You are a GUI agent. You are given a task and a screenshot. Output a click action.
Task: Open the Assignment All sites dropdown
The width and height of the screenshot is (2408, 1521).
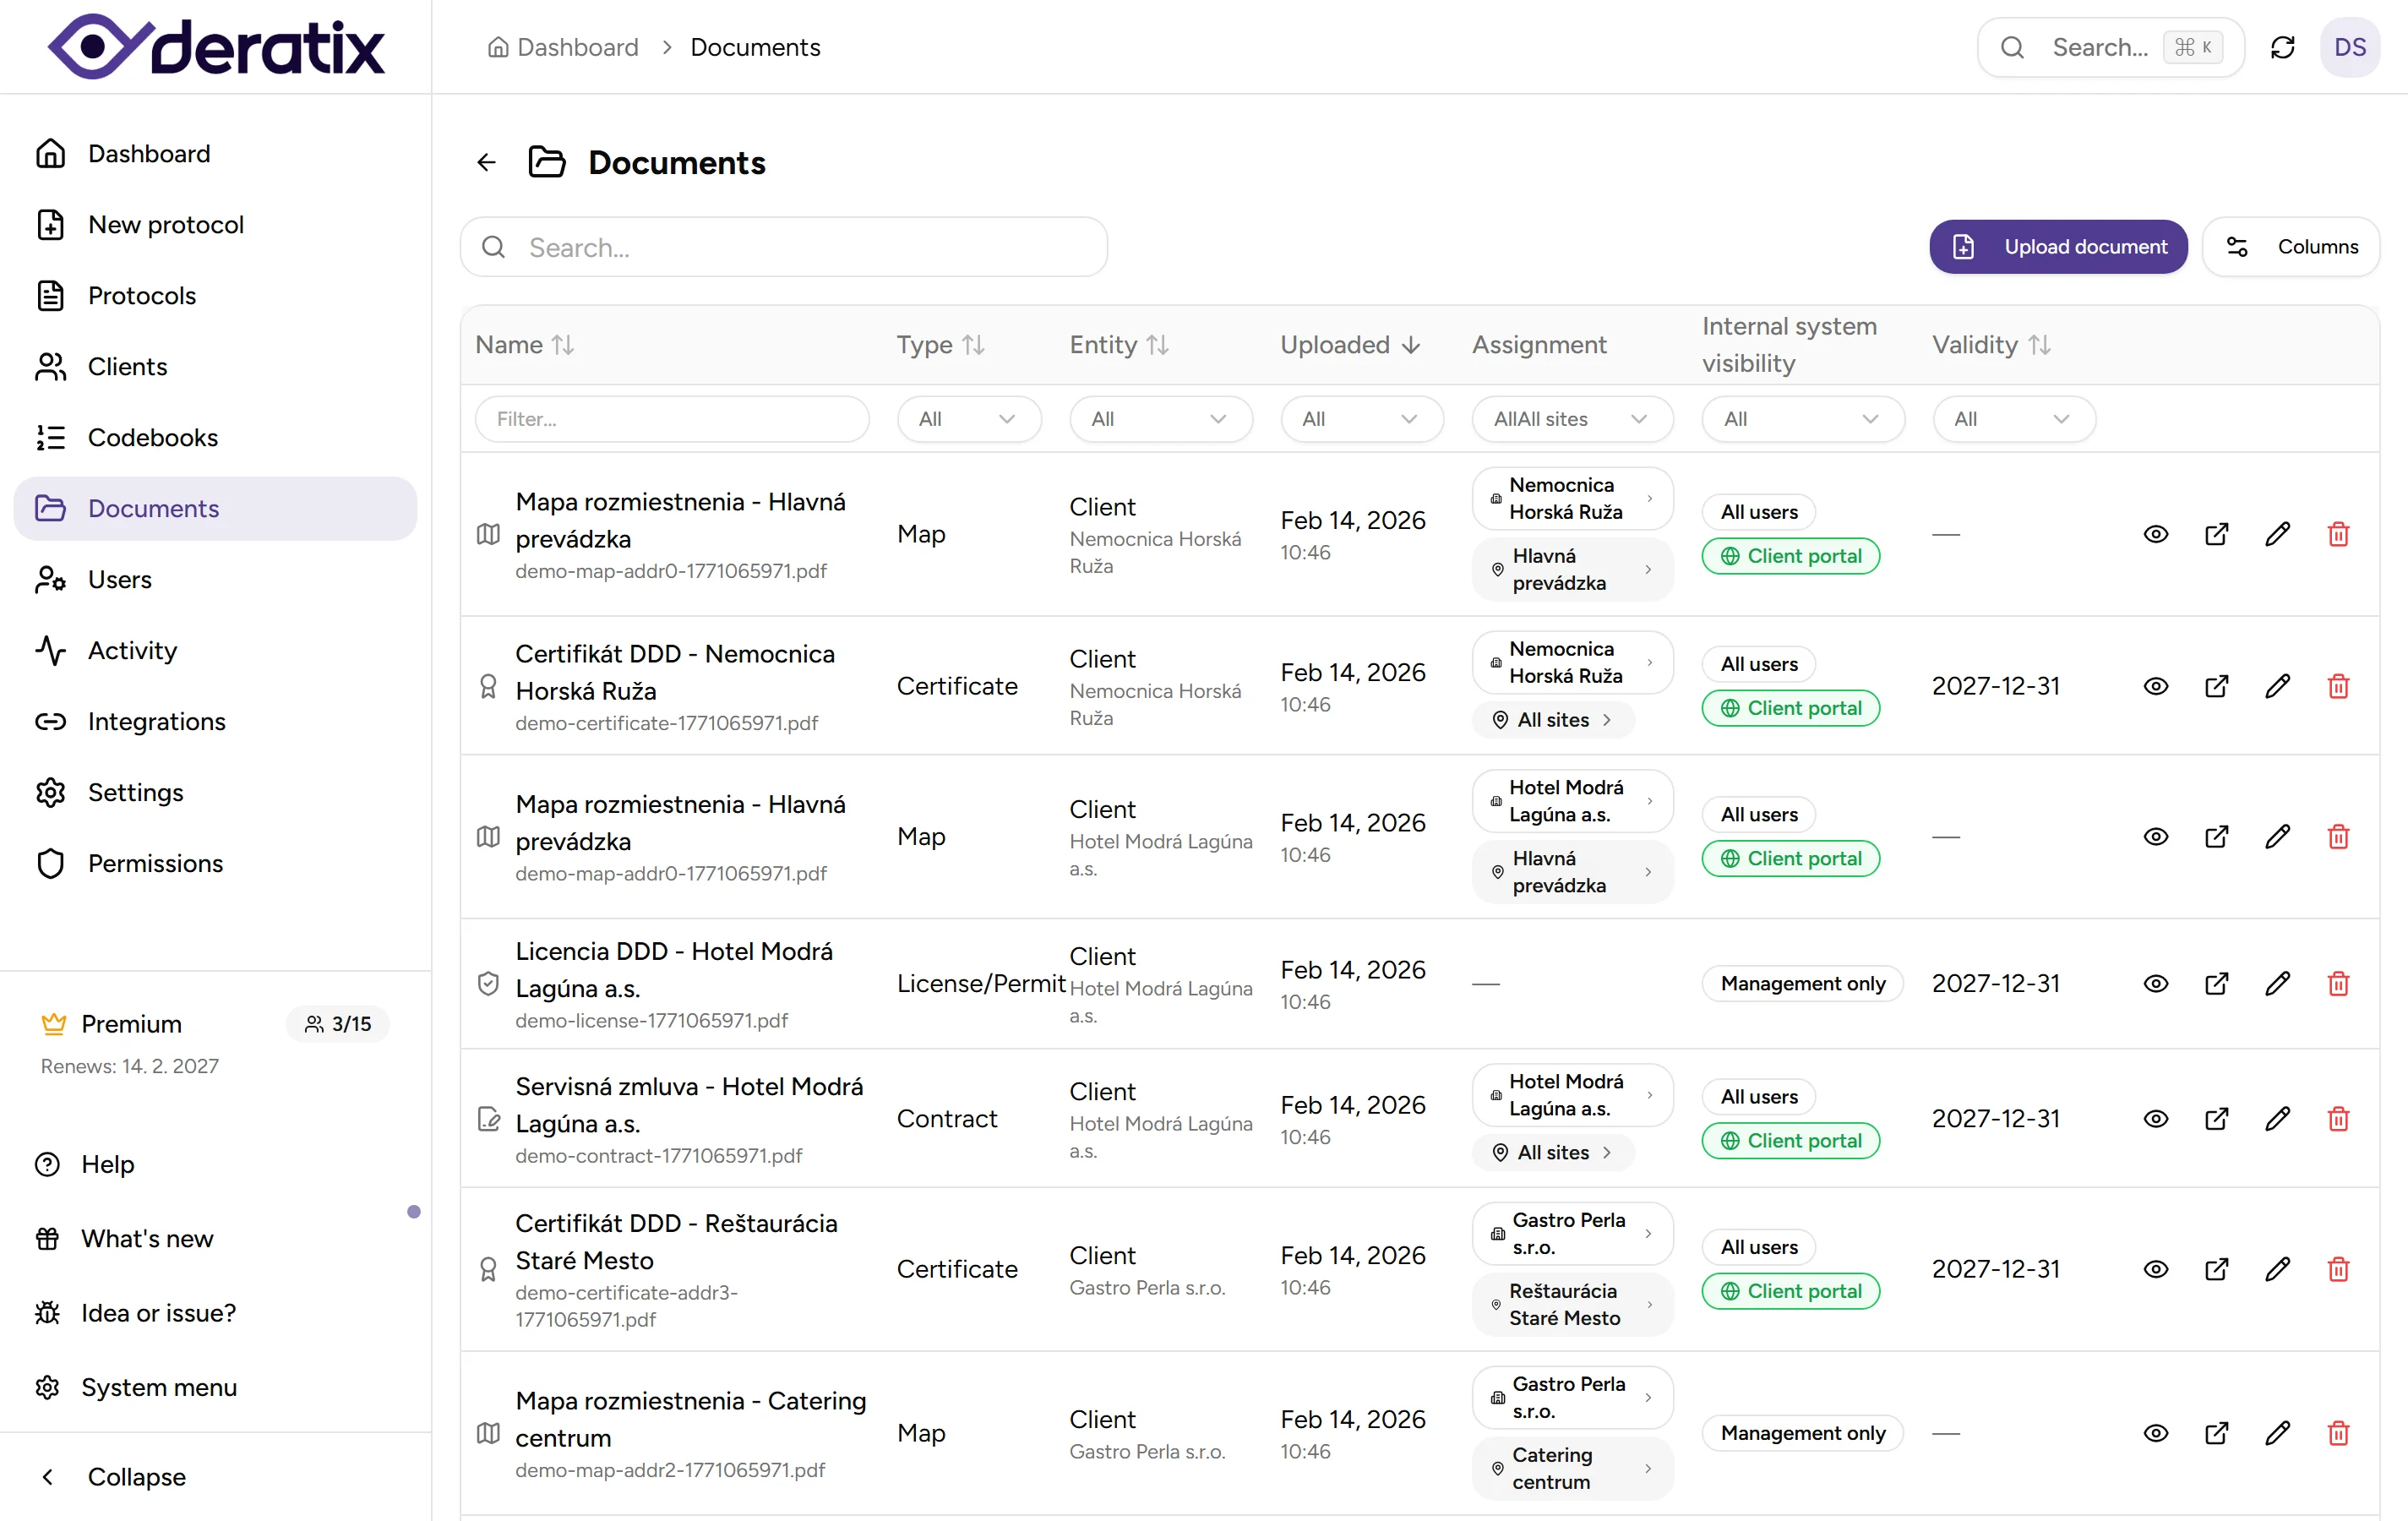pyautogui.click(x=1571, y=419)
